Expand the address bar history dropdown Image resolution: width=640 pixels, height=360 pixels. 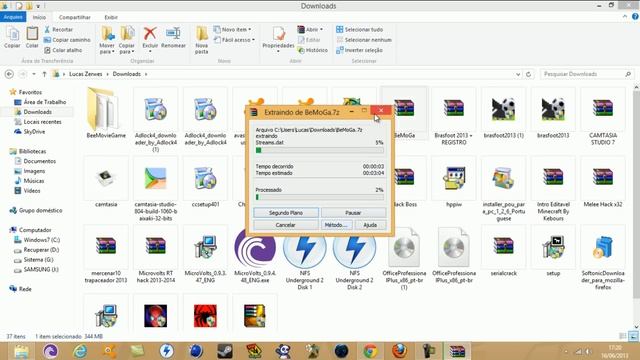518,74
